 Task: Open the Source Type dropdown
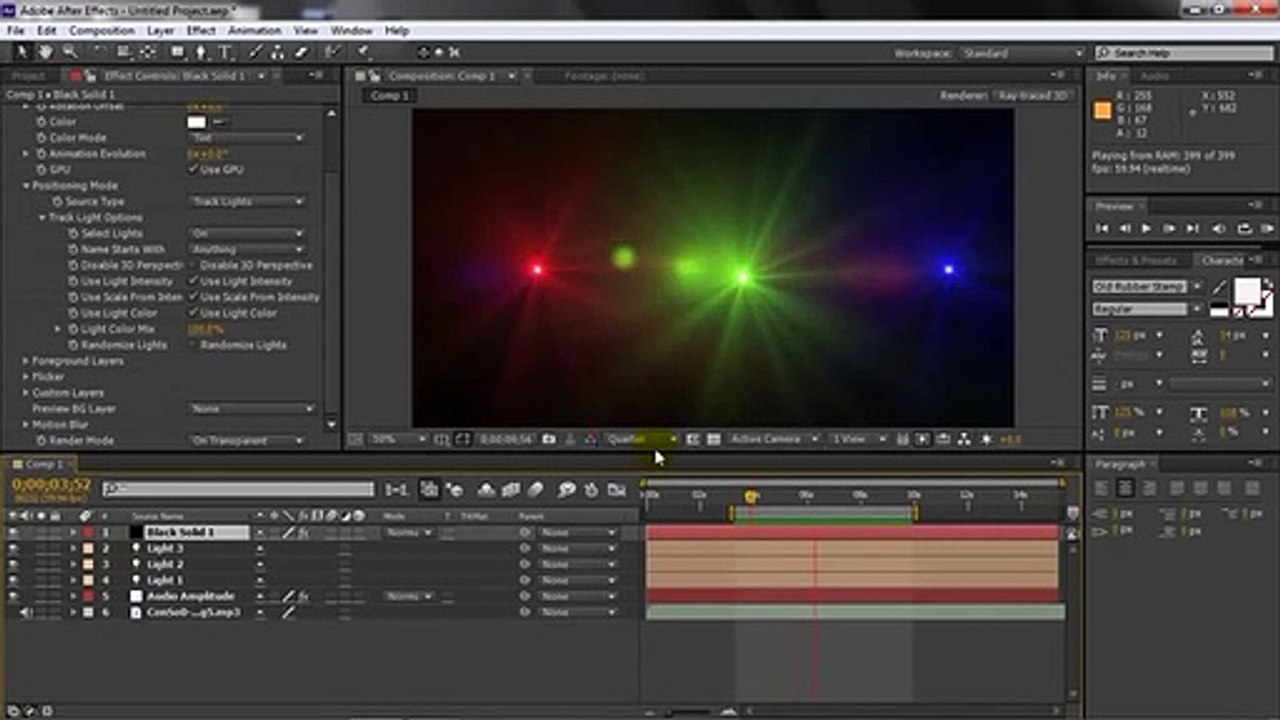pos(247,201)
